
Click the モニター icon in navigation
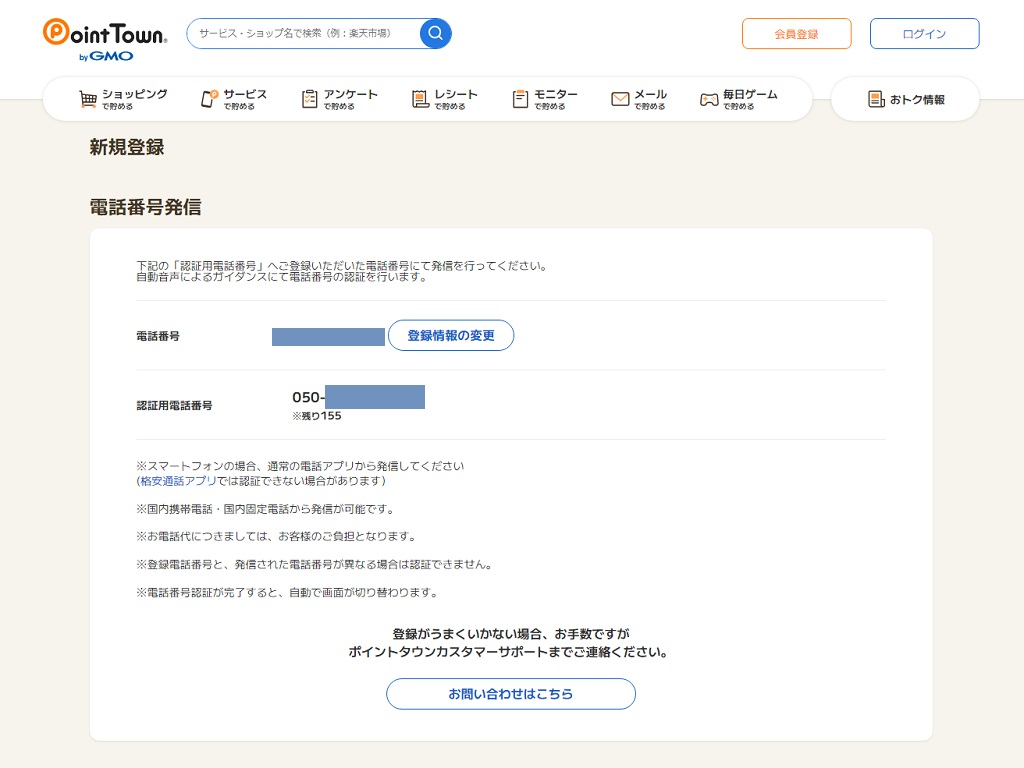[x=520, y=99]
